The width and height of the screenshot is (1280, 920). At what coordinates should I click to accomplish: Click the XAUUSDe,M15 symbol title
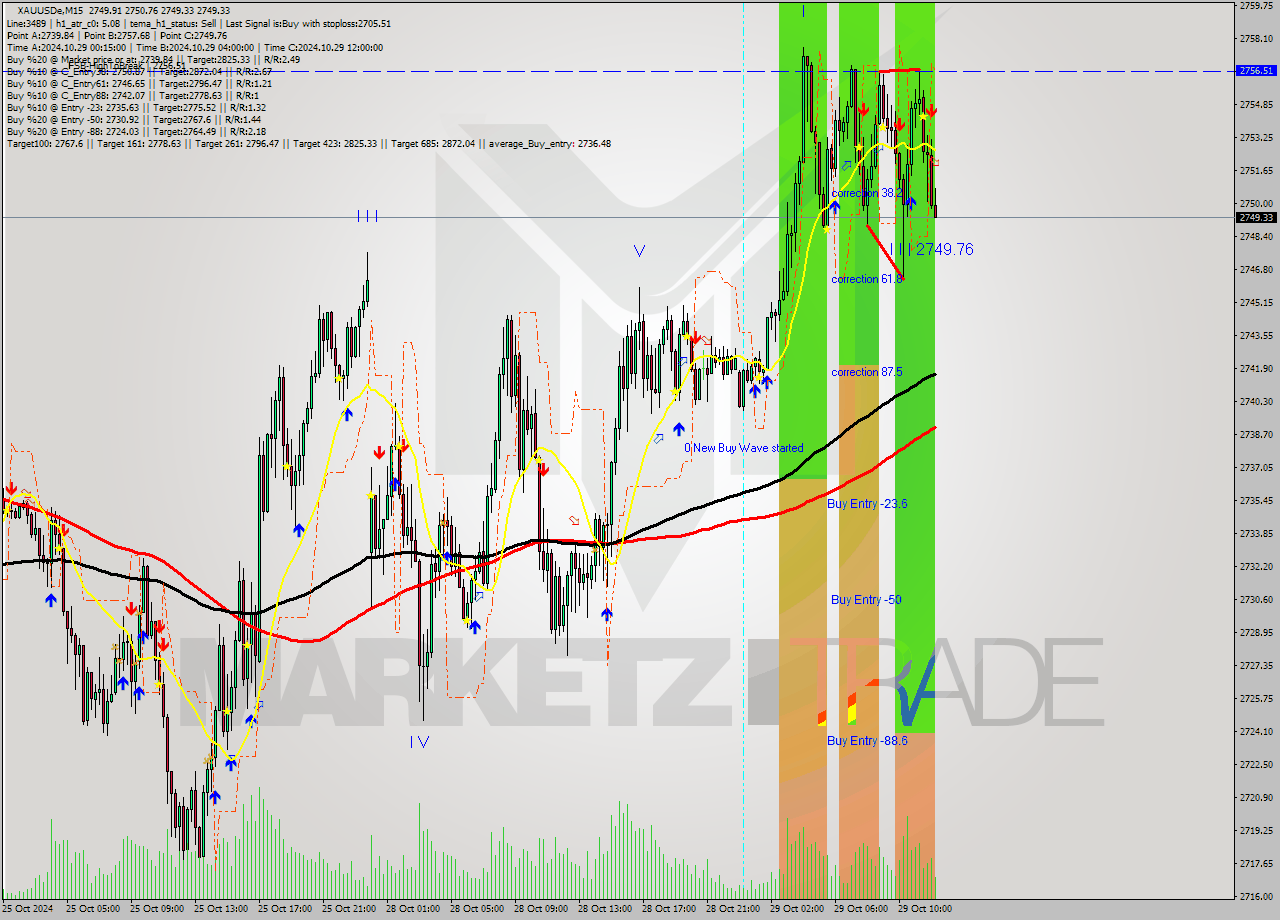(49, 11)
